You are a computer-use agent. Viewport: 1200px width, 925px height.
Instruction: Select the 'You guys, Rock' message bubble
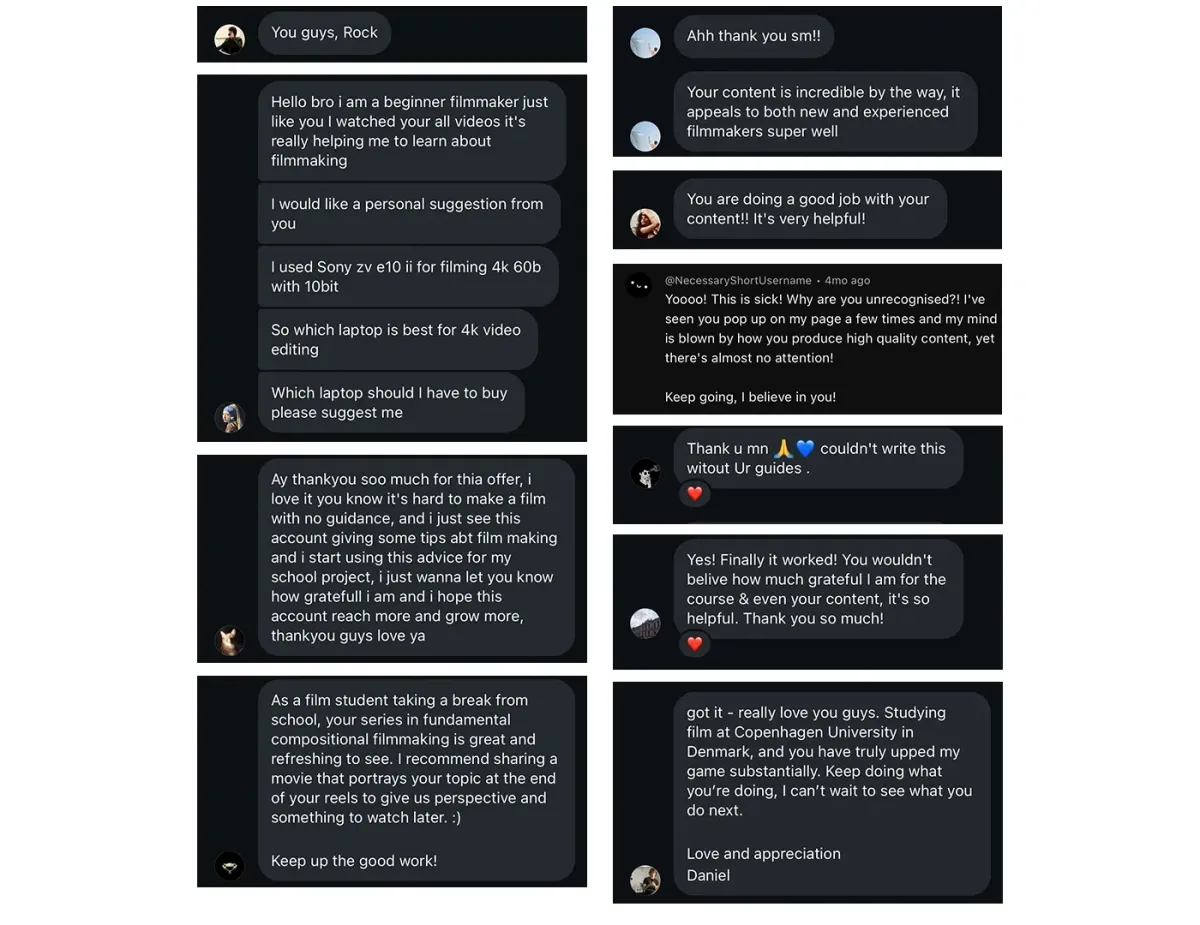point(324,33)
